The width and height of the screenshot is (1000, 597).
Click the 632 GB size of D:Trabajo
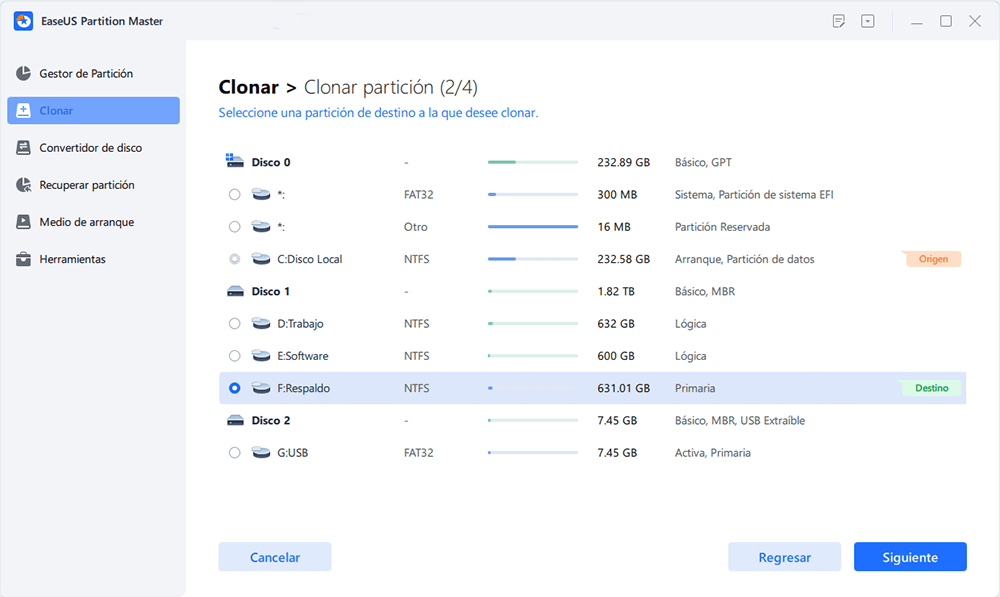point(616,323)
